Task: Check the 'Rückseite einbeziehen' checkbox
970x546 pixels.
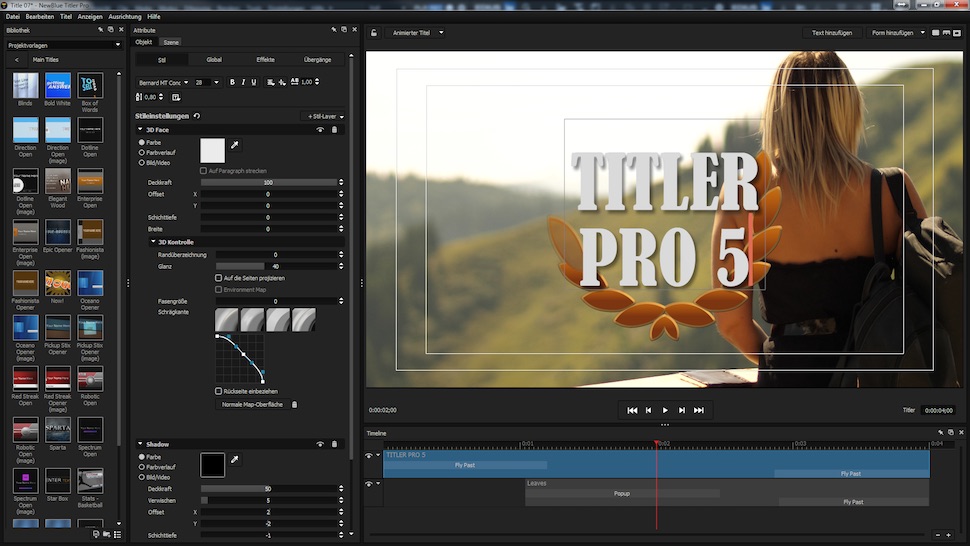Action: pos(219,391)
